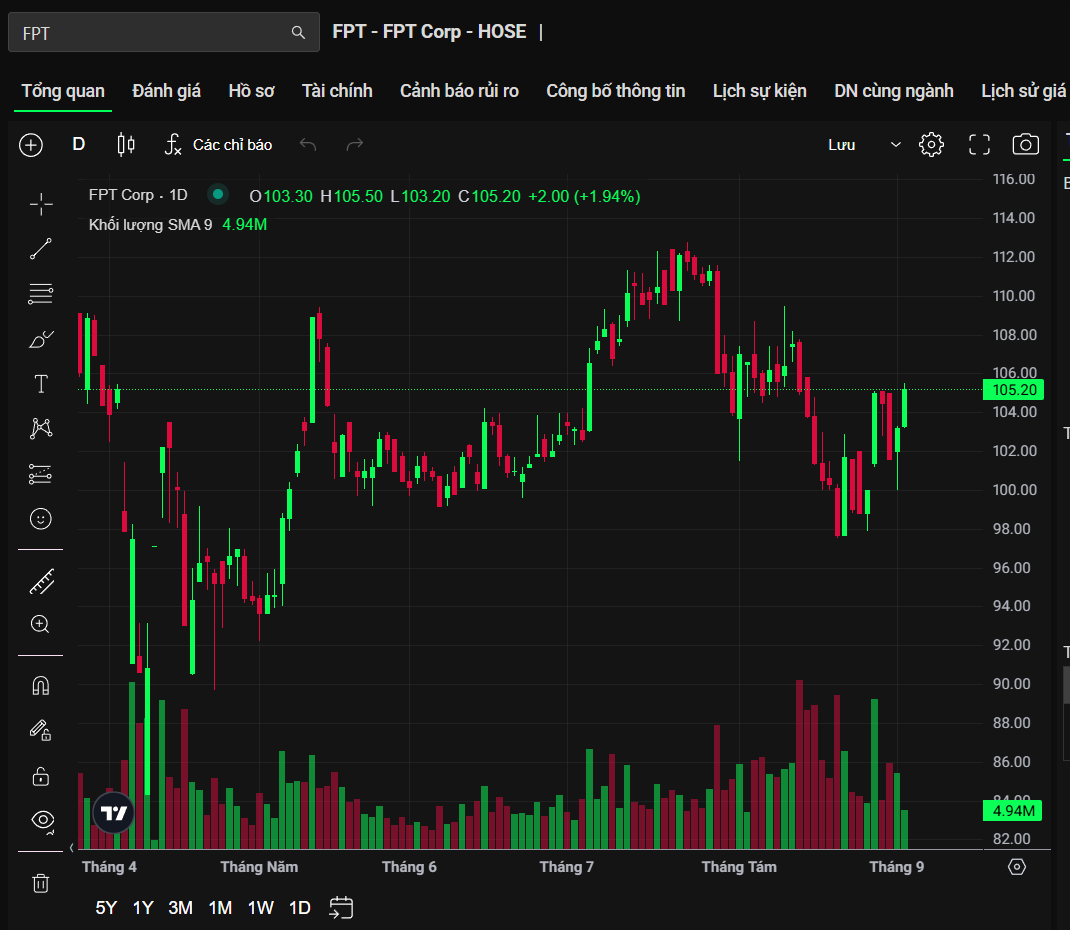Click the FPT - FPT Corp - HOSE title
Viewport: 1070px width, 930px height.
coord(429,31)
